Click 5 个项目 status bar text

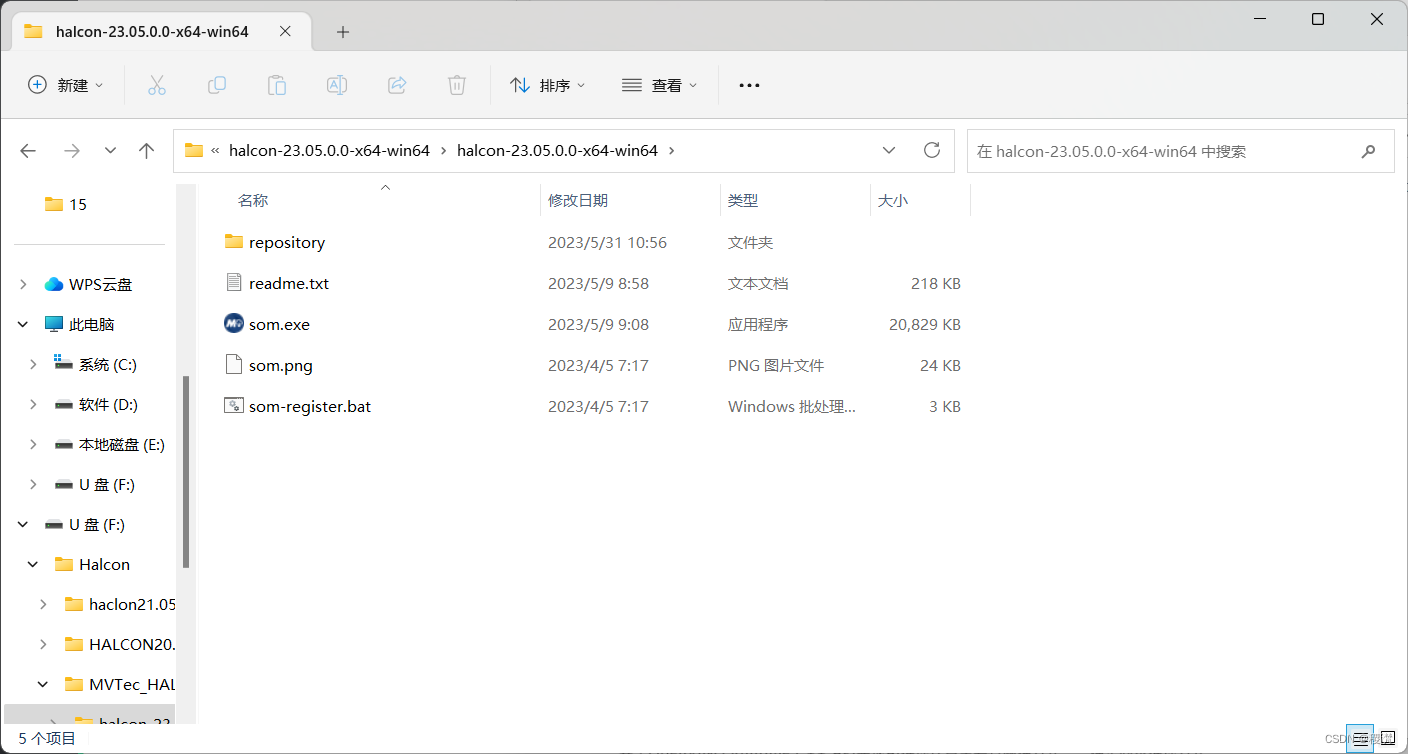(47, 738)
